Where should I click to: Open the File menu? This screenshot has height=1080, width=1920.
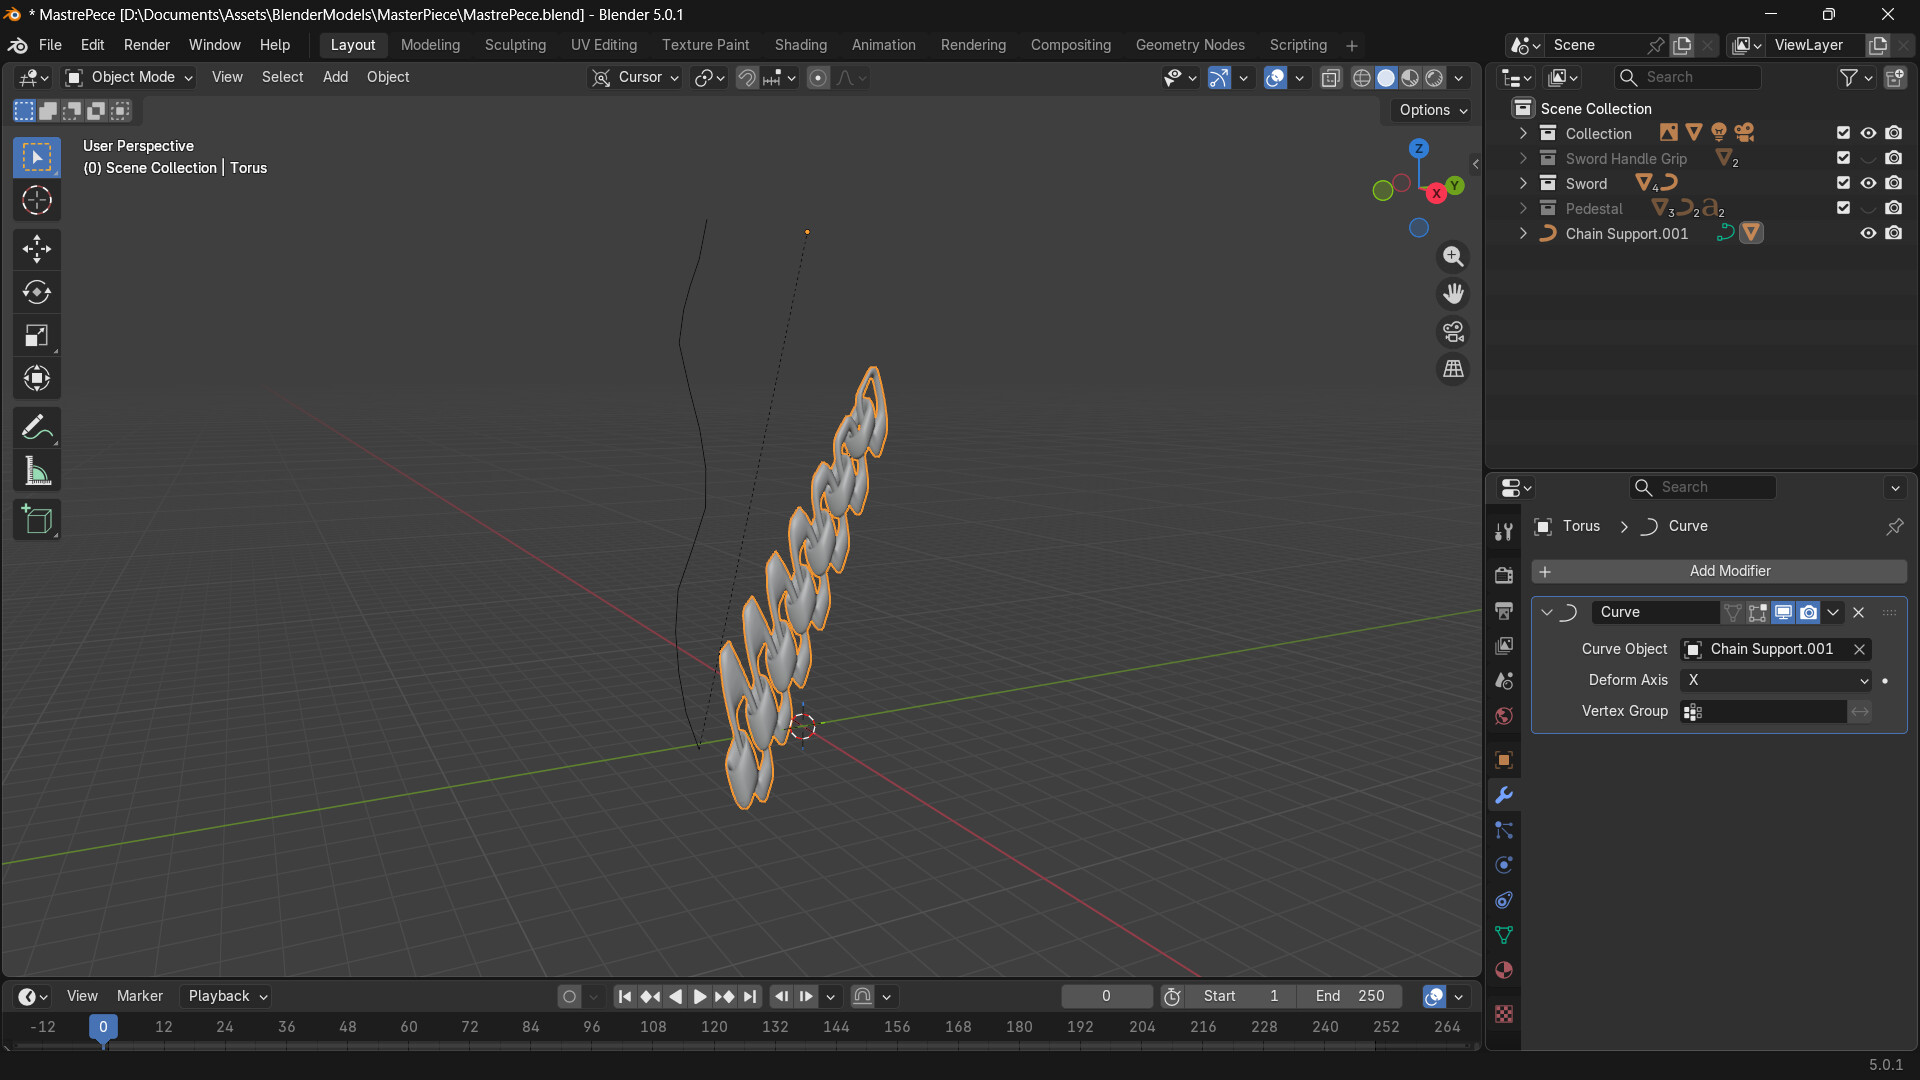[50, 45]
